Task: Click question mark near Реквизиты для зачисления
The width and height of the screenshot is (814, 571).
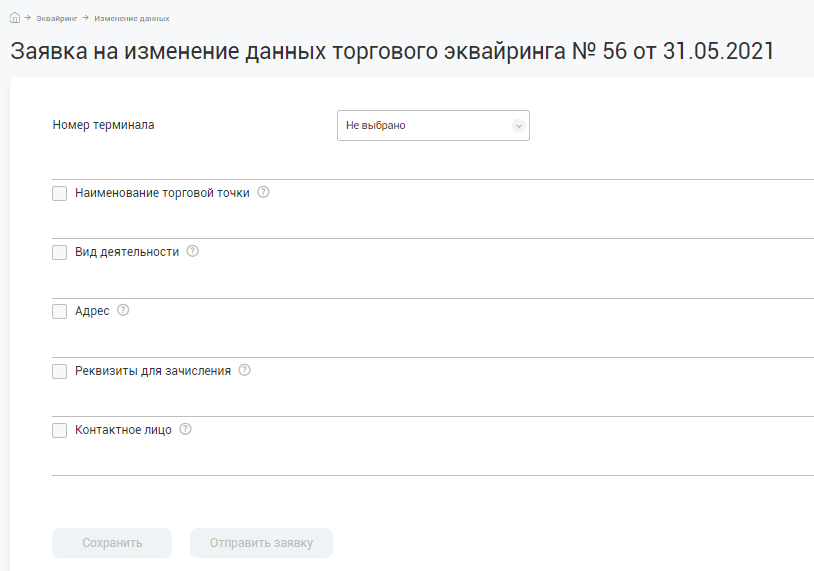Action: coord(244,370)
